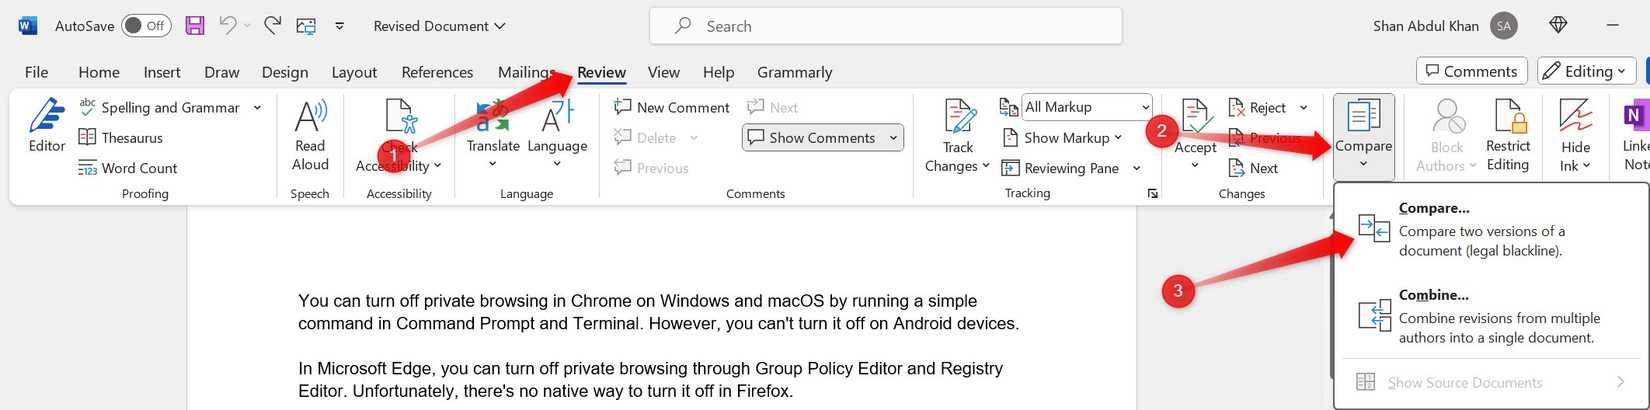Screen dimensions: 1650x410
Task: Go to Next comment in Comments group
Action: (772, 107)
